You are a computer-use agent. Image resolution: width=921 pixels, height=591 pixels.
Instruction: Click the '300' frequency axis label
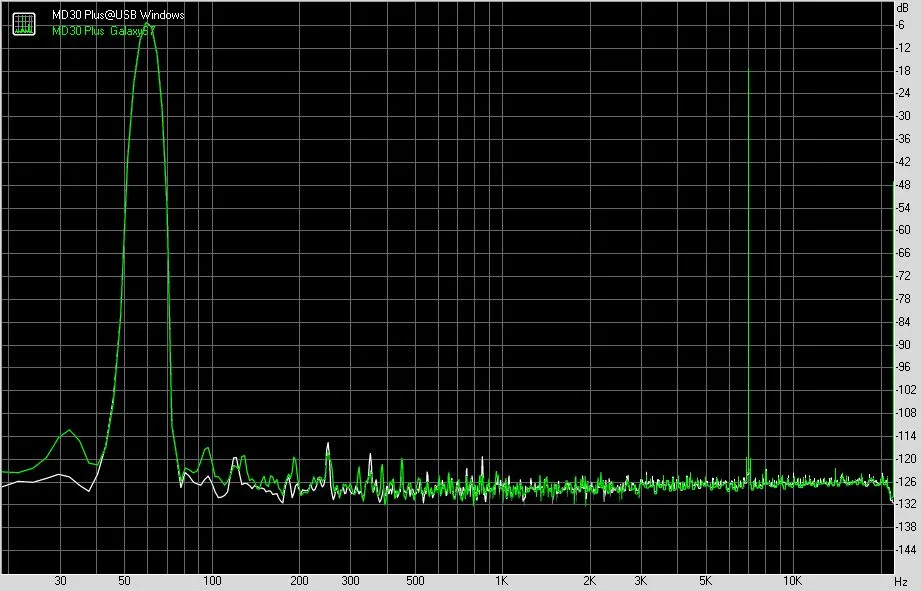click(x=350, y=581)
